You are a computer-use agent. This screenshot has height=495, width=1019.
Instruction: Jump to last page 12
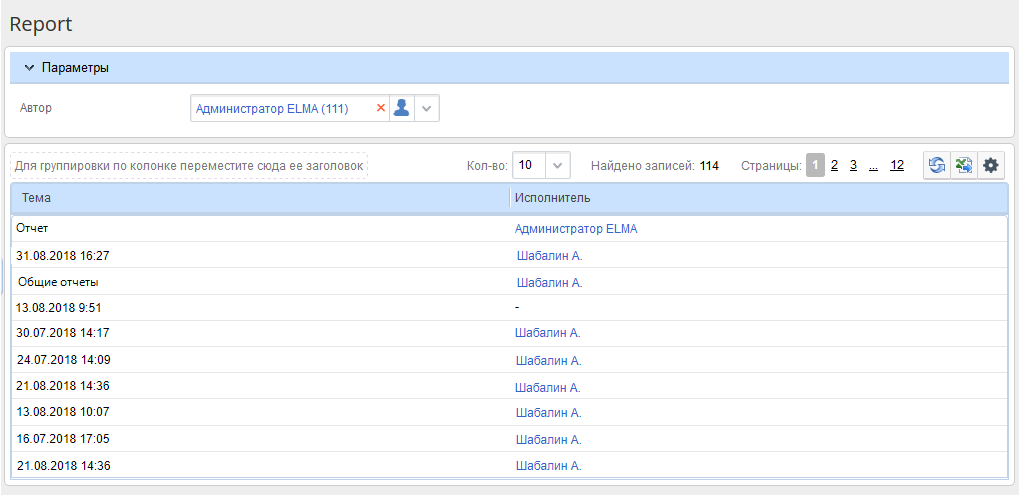click(897, 166)
